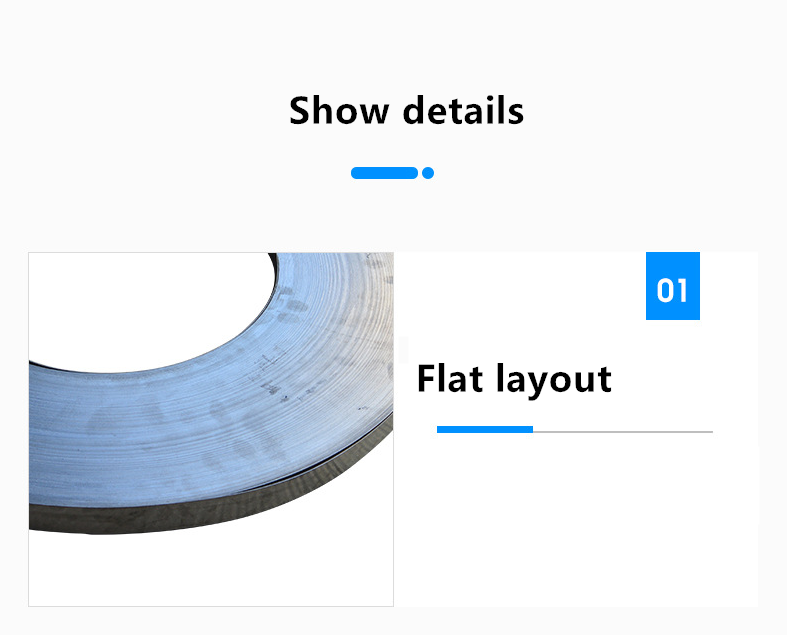The height and width of the screenshot is (635, 787).
Task: Click the blank white panel beneath the underline bar
Action: coord(577,522)
